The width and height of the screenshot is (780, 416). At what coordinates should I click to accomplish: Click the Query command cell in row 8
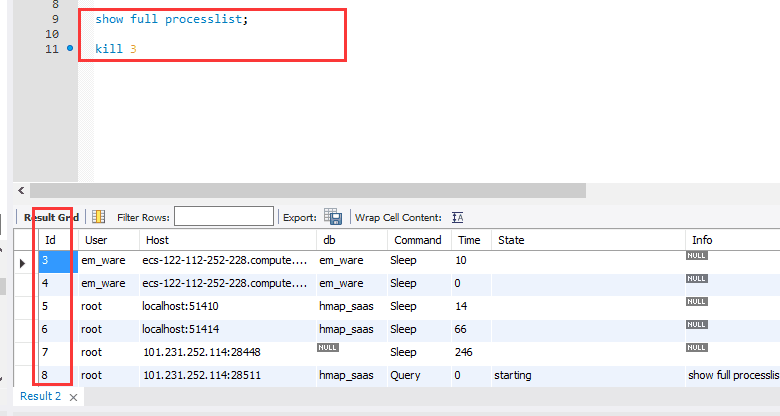[x=408, y=376]
